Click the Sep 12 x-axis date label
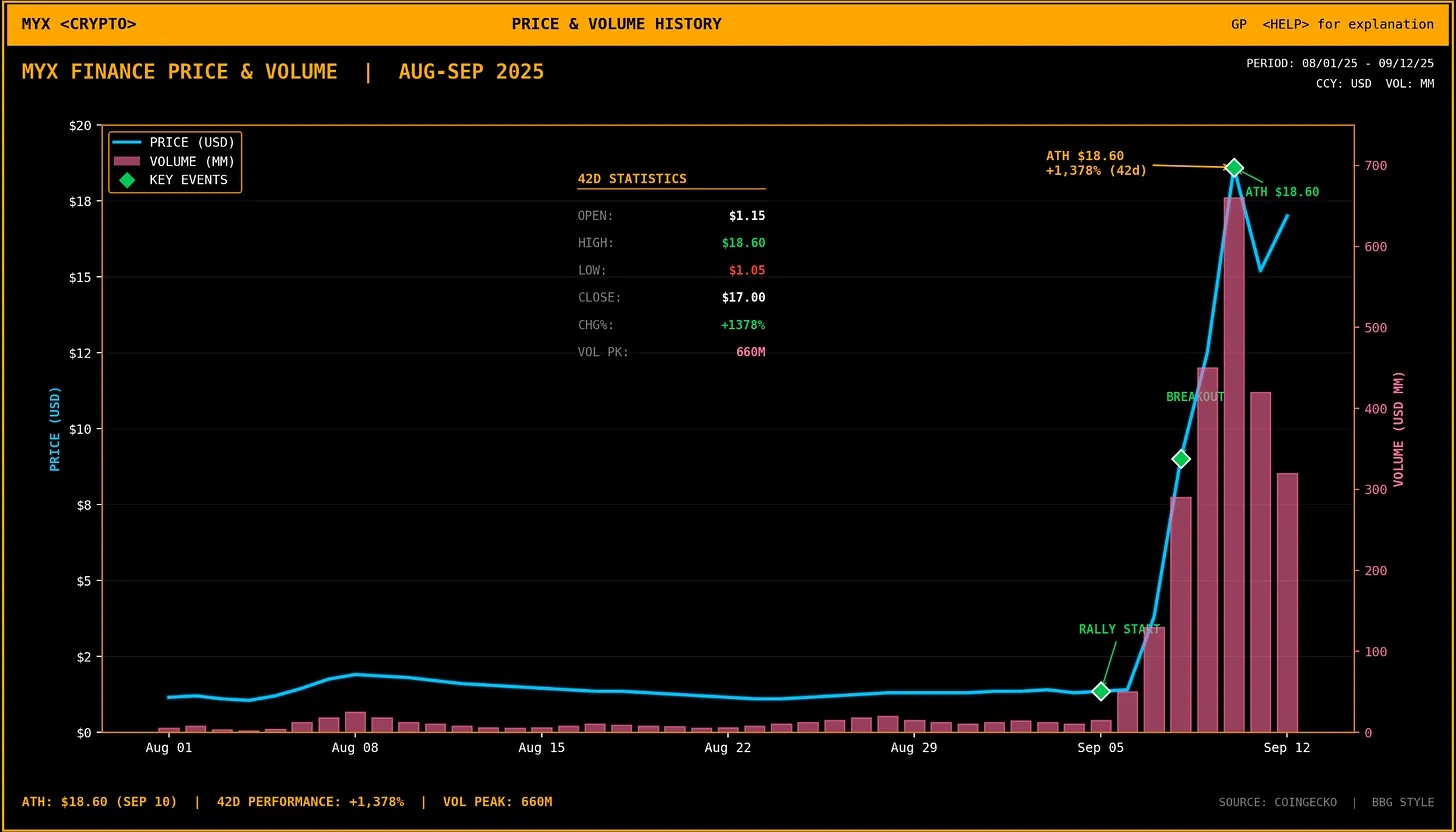This screenshot has width=1456, height=832. point(1287,748)
